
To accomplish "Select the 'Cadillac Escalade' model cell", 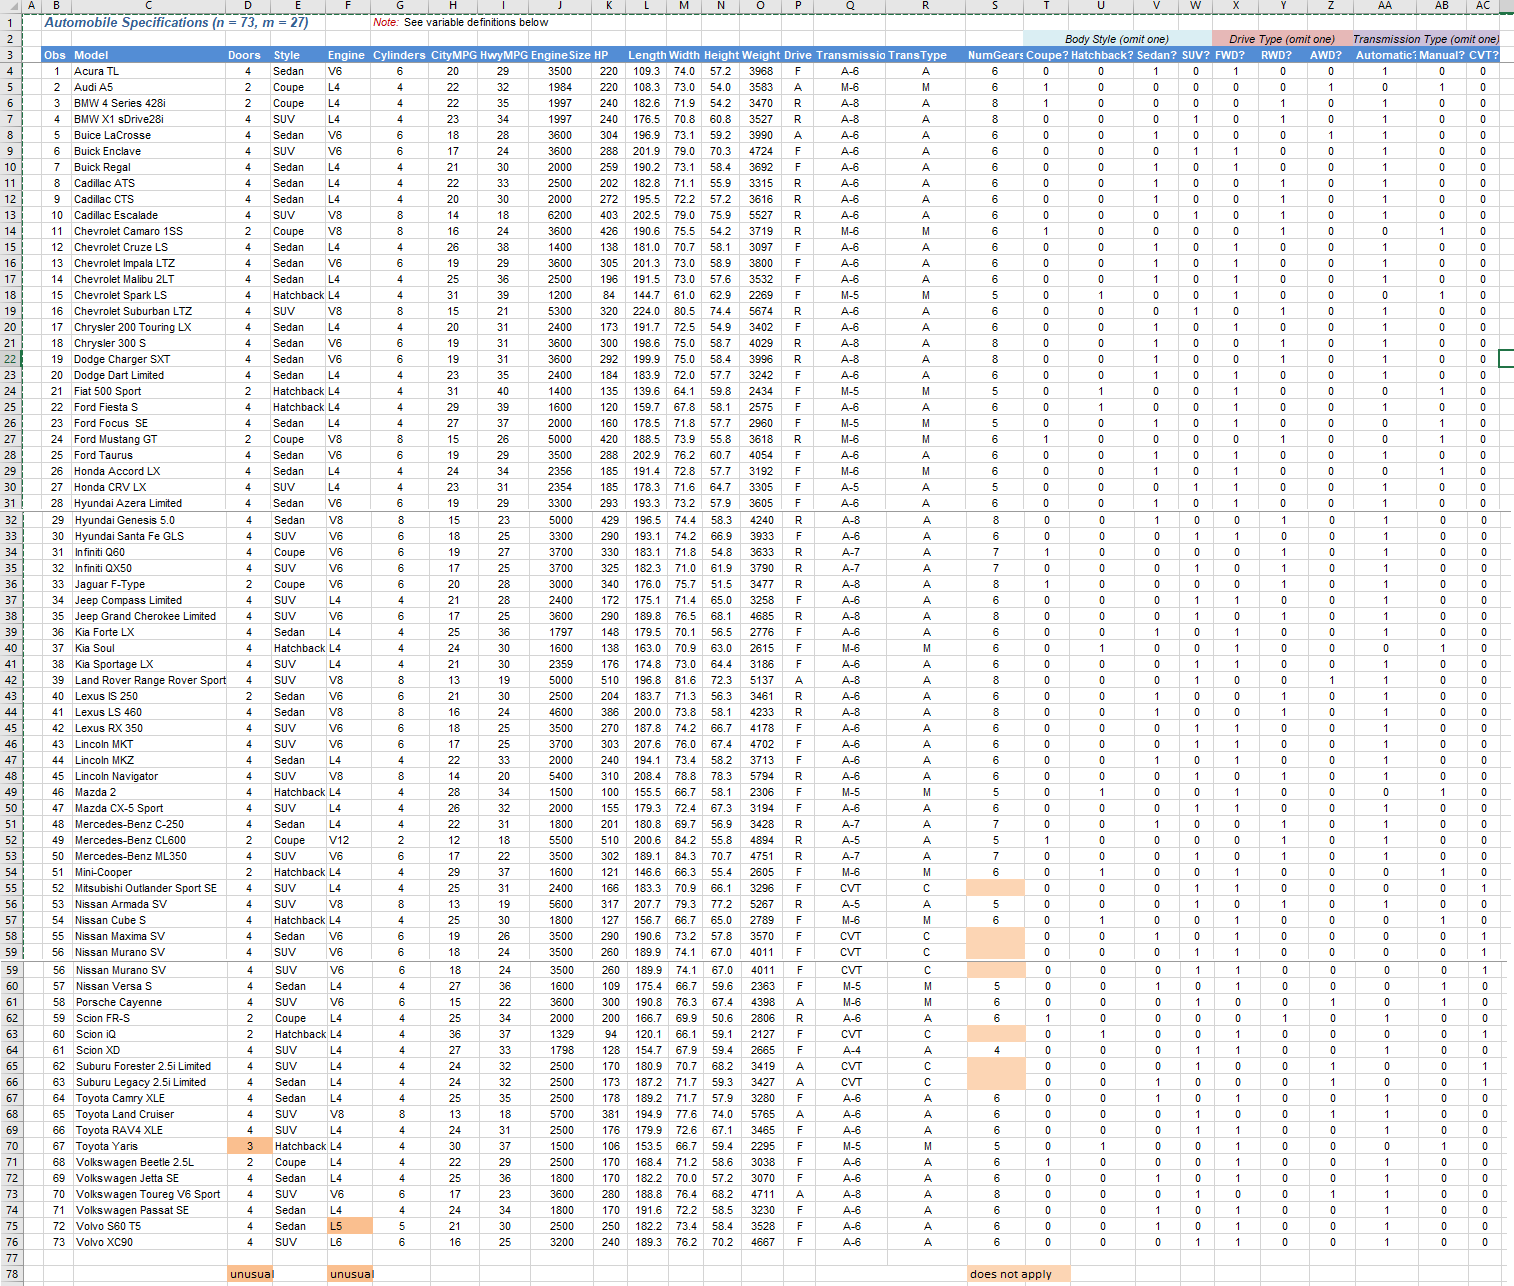I will click(x=149, y=215).
